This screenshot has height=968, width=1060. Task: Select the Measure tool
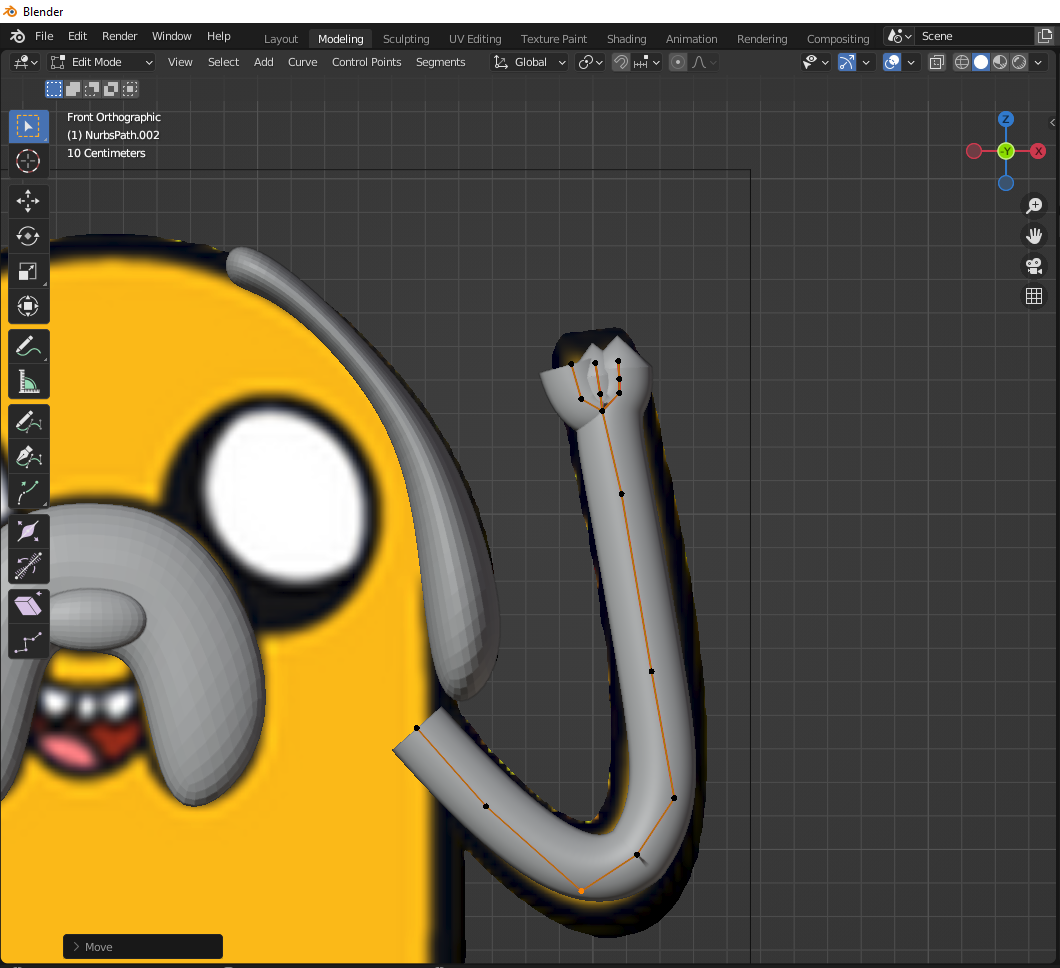[x=28, y=382]
